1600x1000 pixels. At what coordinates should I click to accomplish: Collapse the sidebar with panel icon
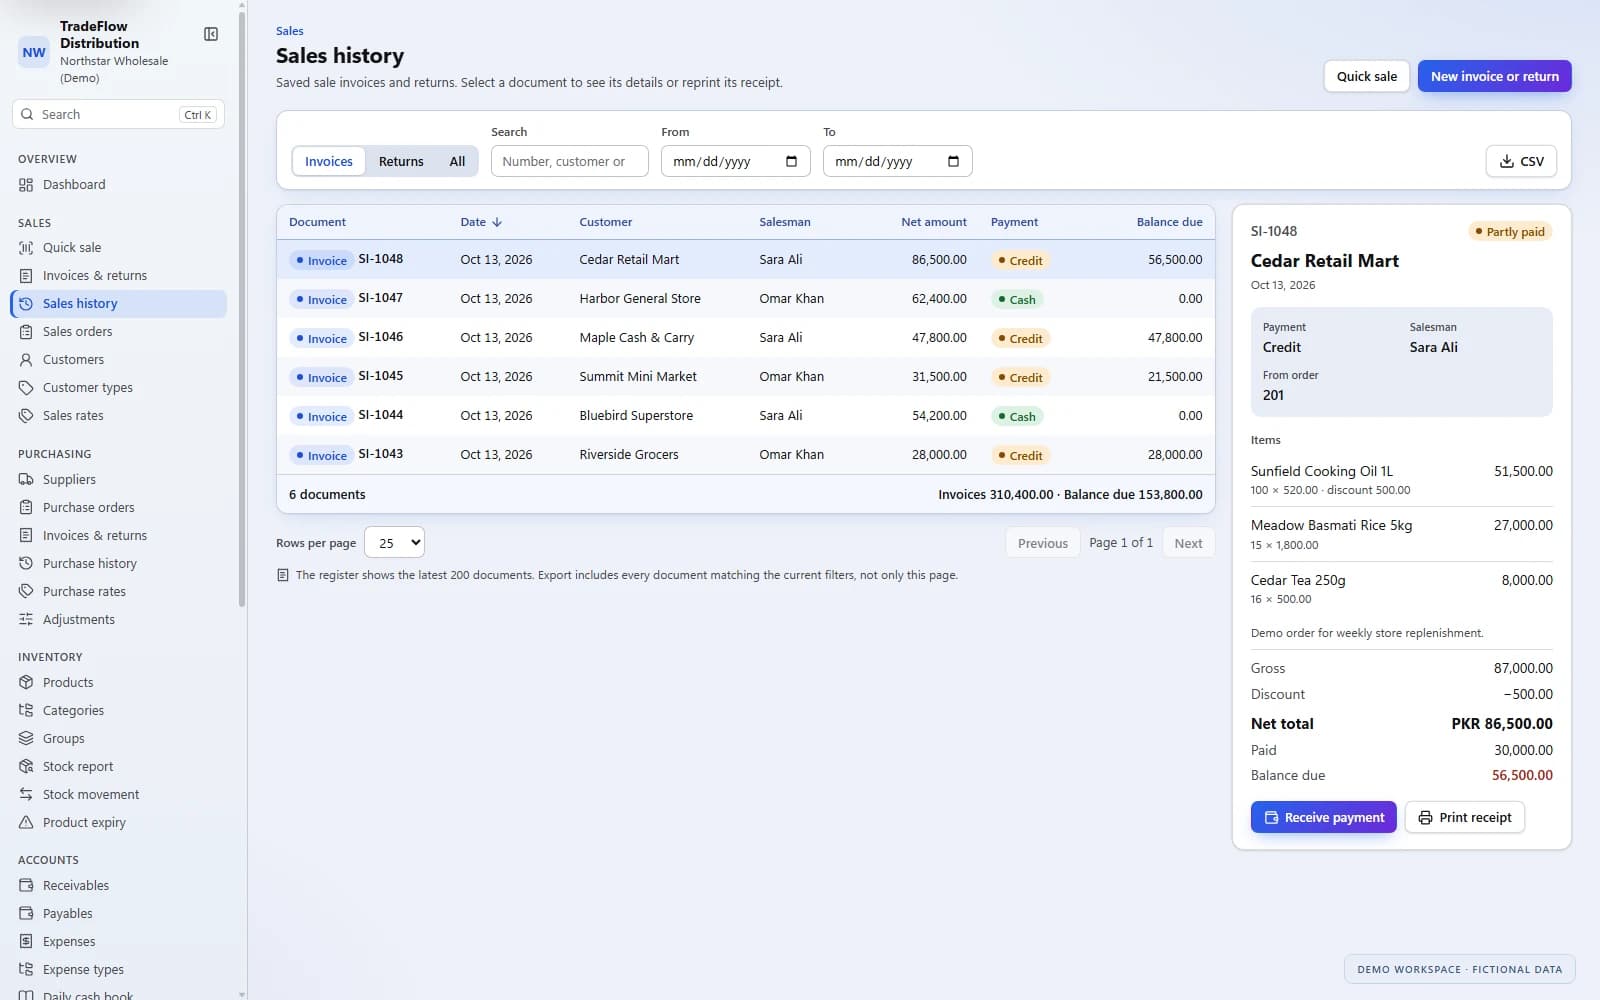point(211,34)
